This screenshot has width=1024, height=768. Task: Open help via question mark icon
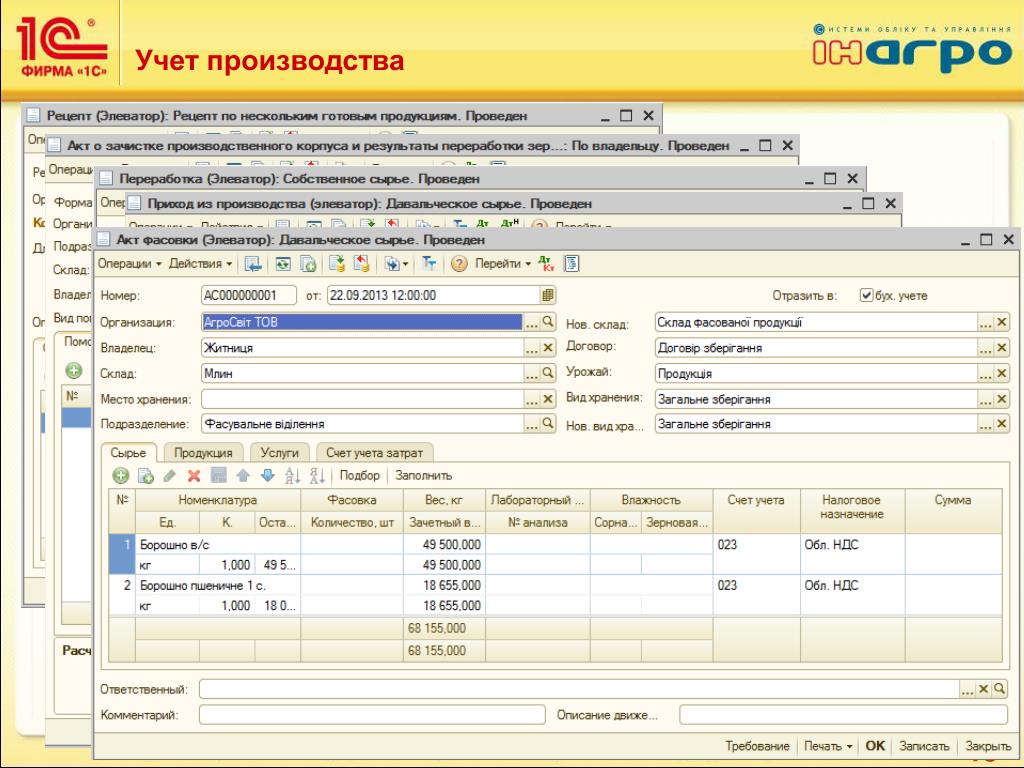pyautogui.click(x=459, y=264)
